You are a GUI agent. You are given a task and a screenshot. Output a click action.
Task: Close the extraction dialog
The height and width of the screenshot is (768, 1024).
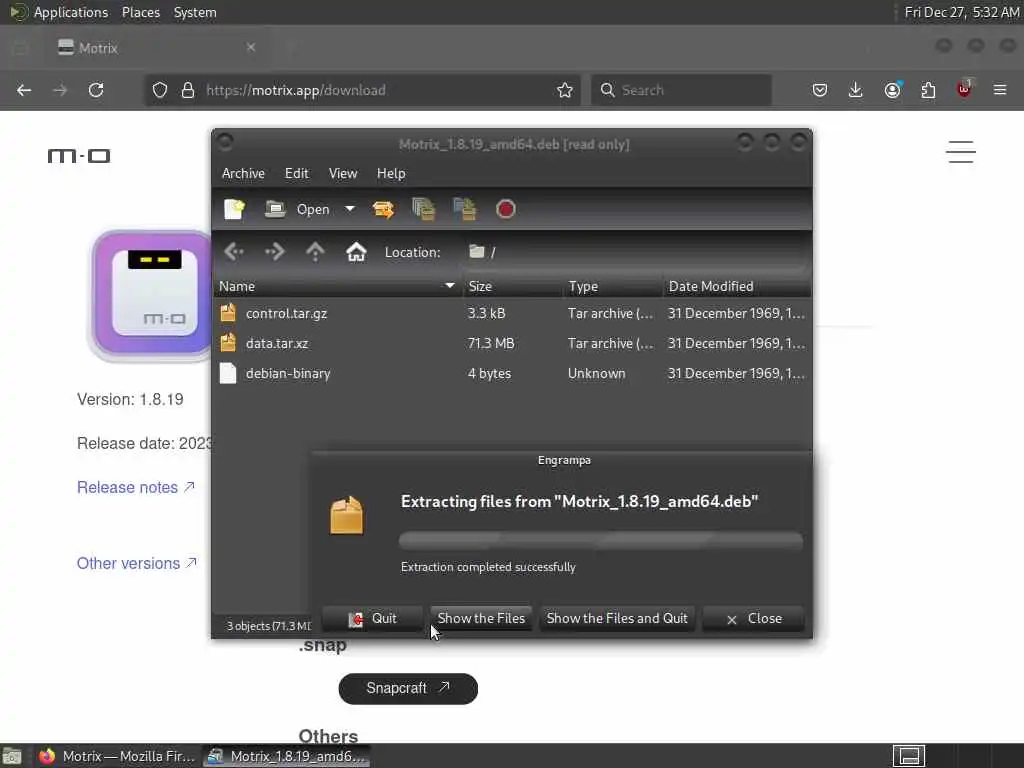pos(754,618)
